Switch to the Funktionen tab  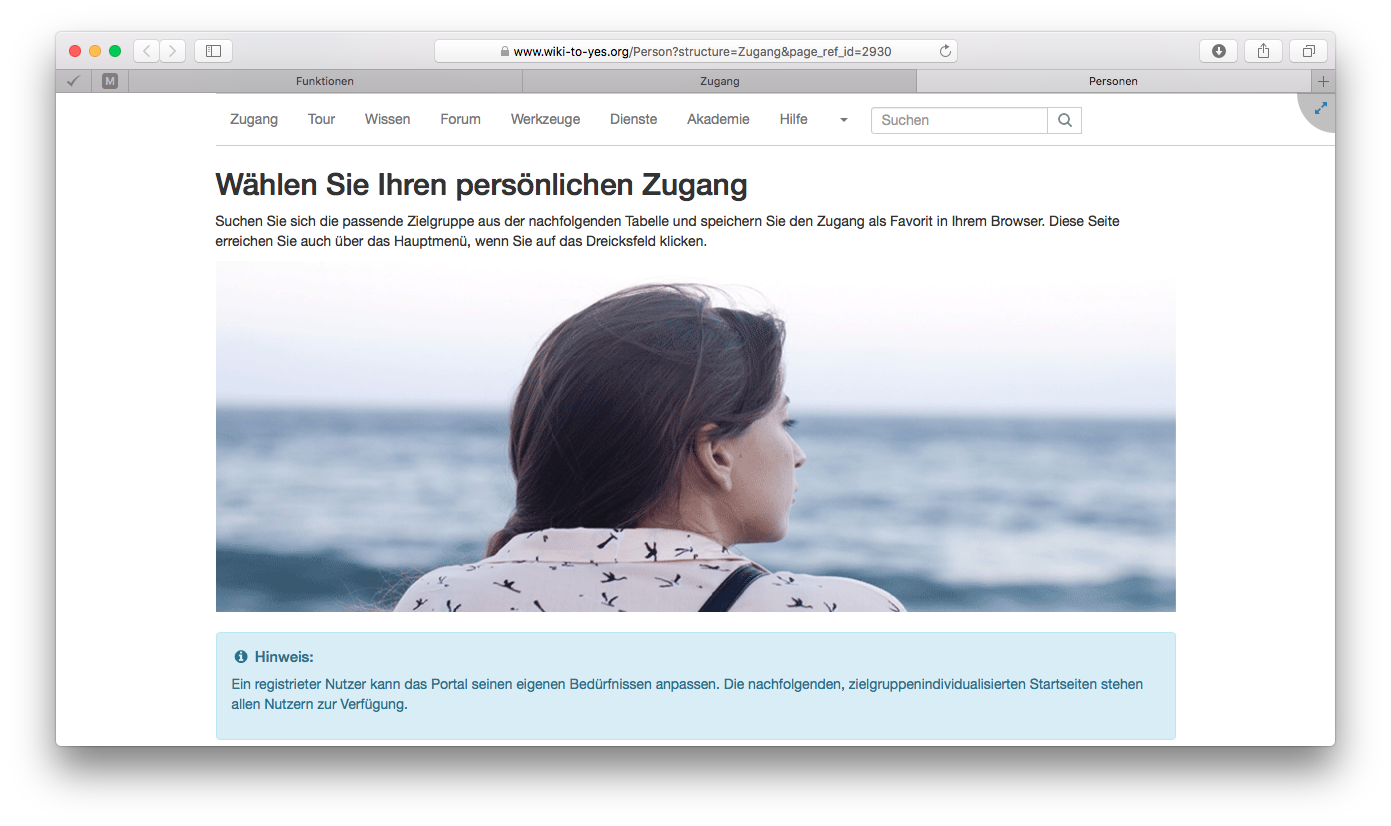(325, 81)
